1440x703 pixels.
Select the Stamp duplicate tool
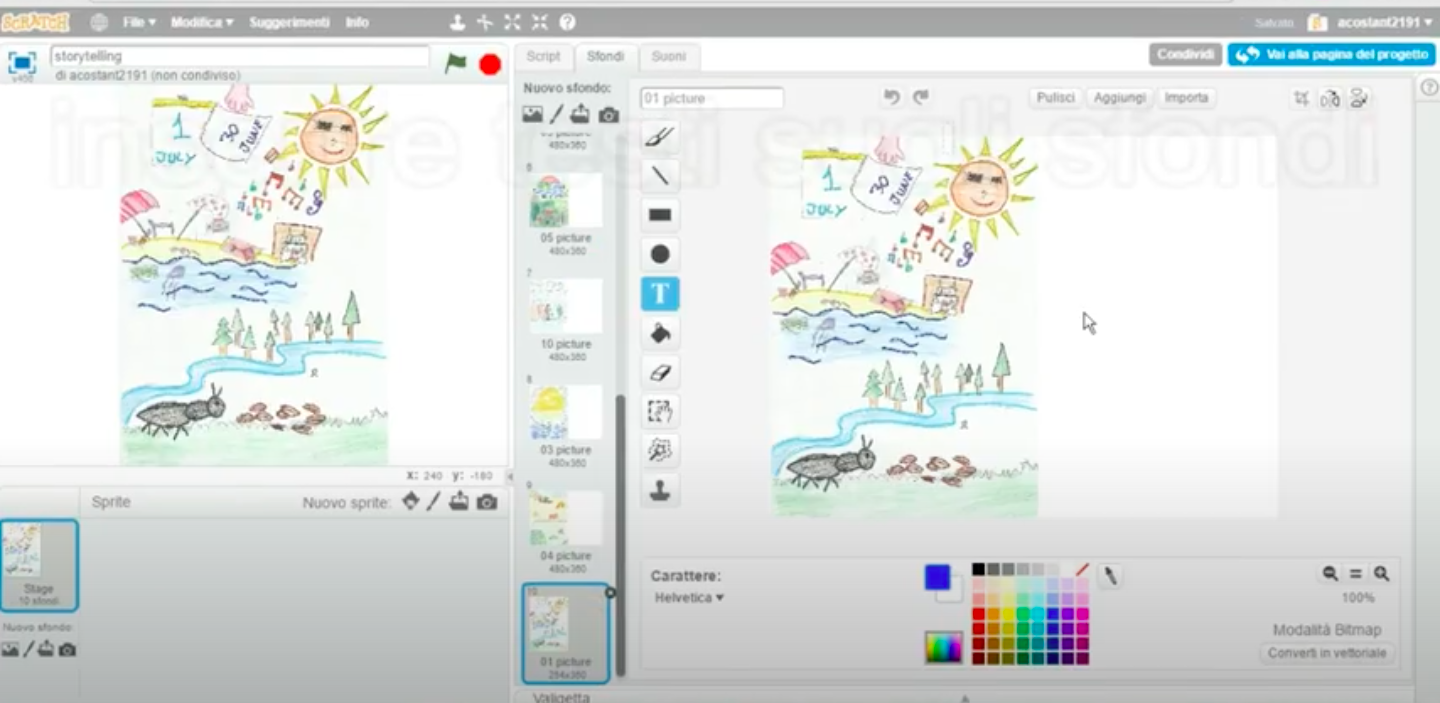point(660,490)
